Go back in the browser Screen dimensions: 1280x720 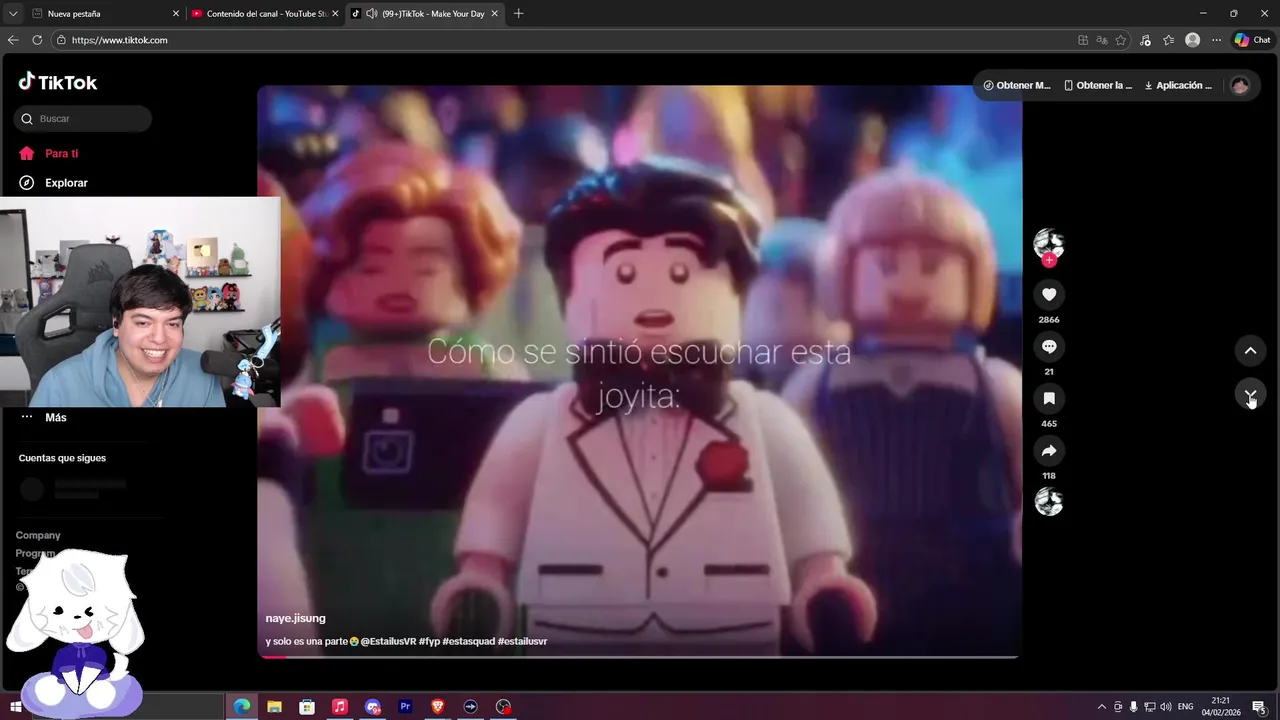point(13,40)
